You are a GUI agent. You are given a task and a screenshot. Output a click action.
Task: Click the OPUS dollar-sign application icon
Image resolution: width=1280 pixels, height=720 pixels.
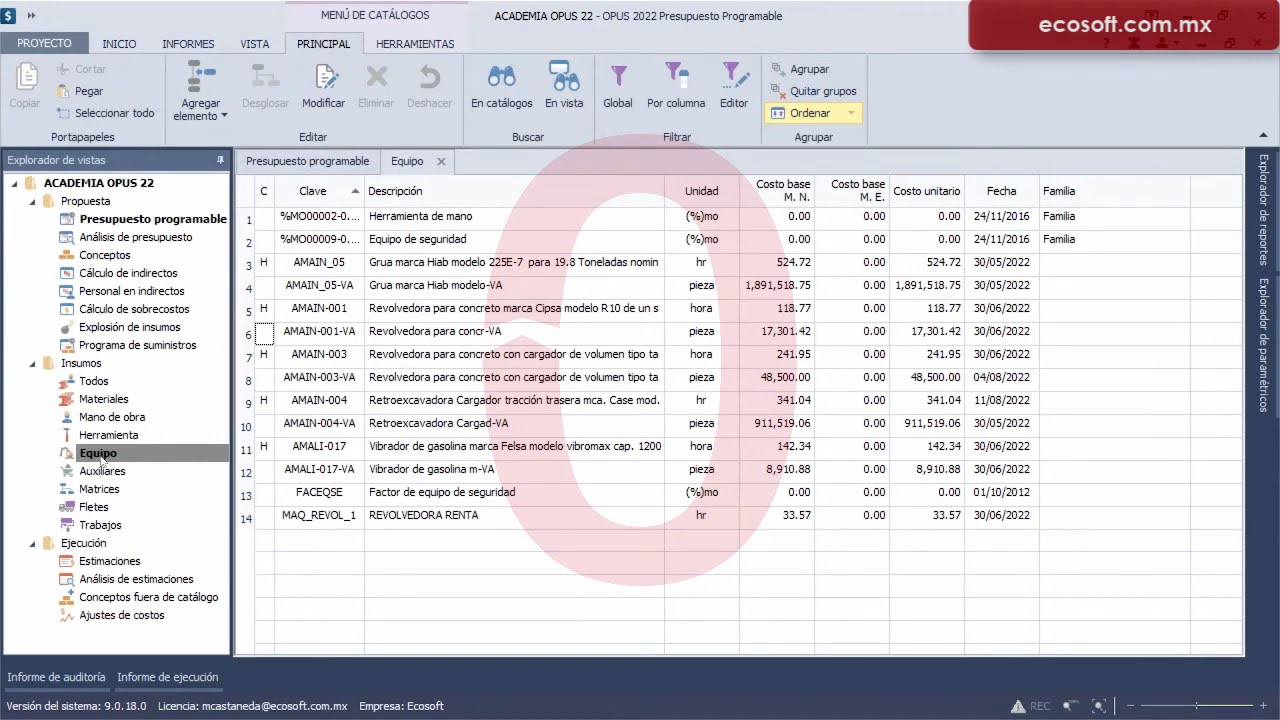pos(9,16)
